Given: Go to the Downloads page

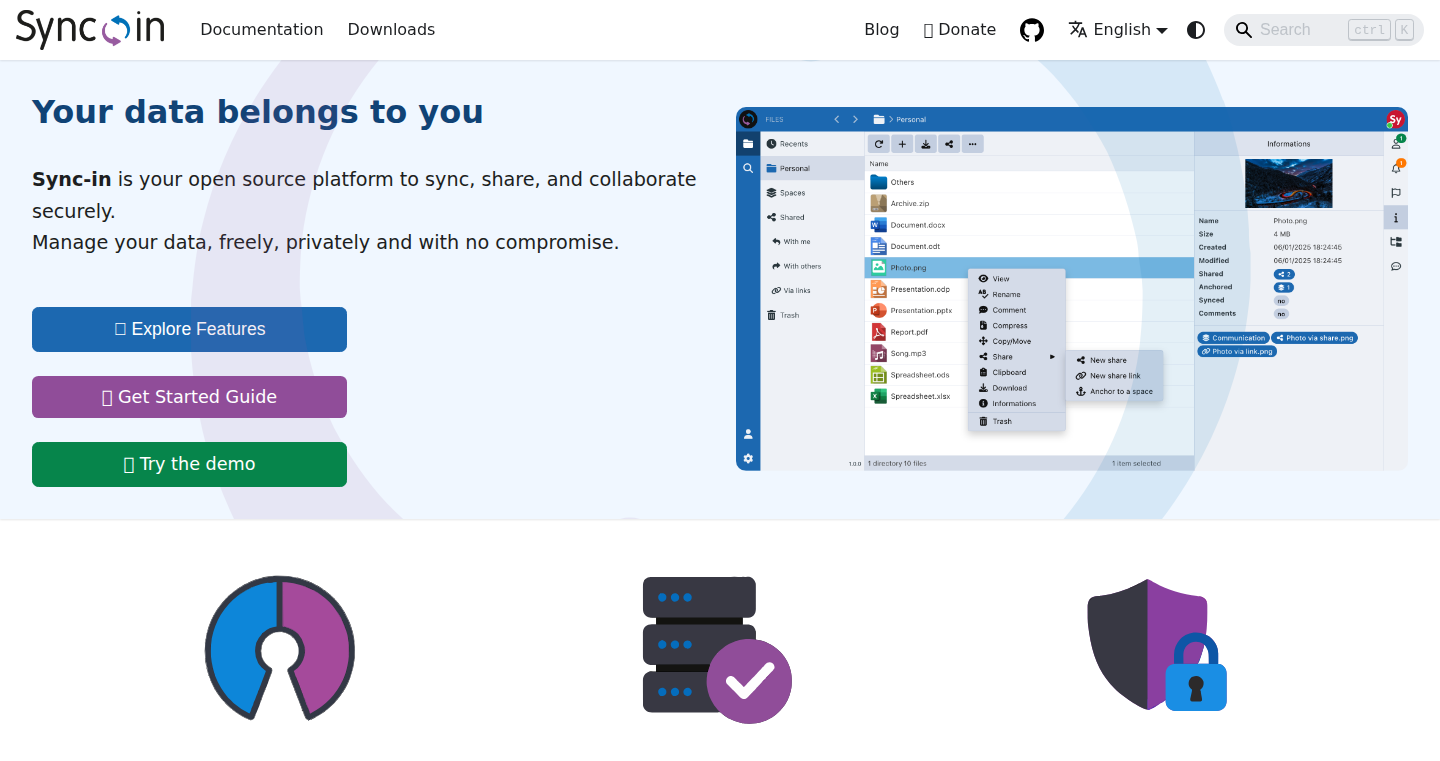Looking at the screenshot, I should pyautogui.click(x=391, y=30).
